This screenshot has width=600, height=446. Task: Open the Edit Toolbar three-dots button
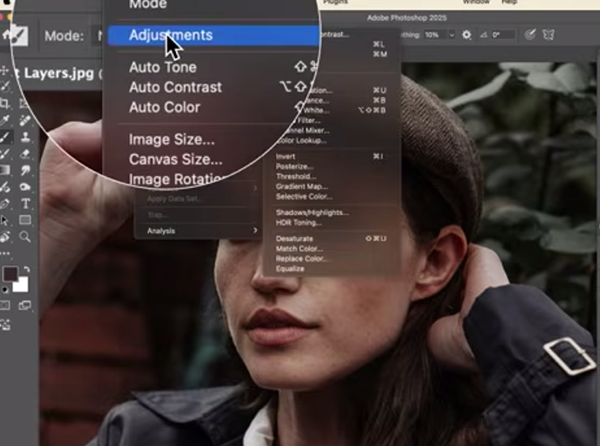pyautogui.click(x=5, y=253)
